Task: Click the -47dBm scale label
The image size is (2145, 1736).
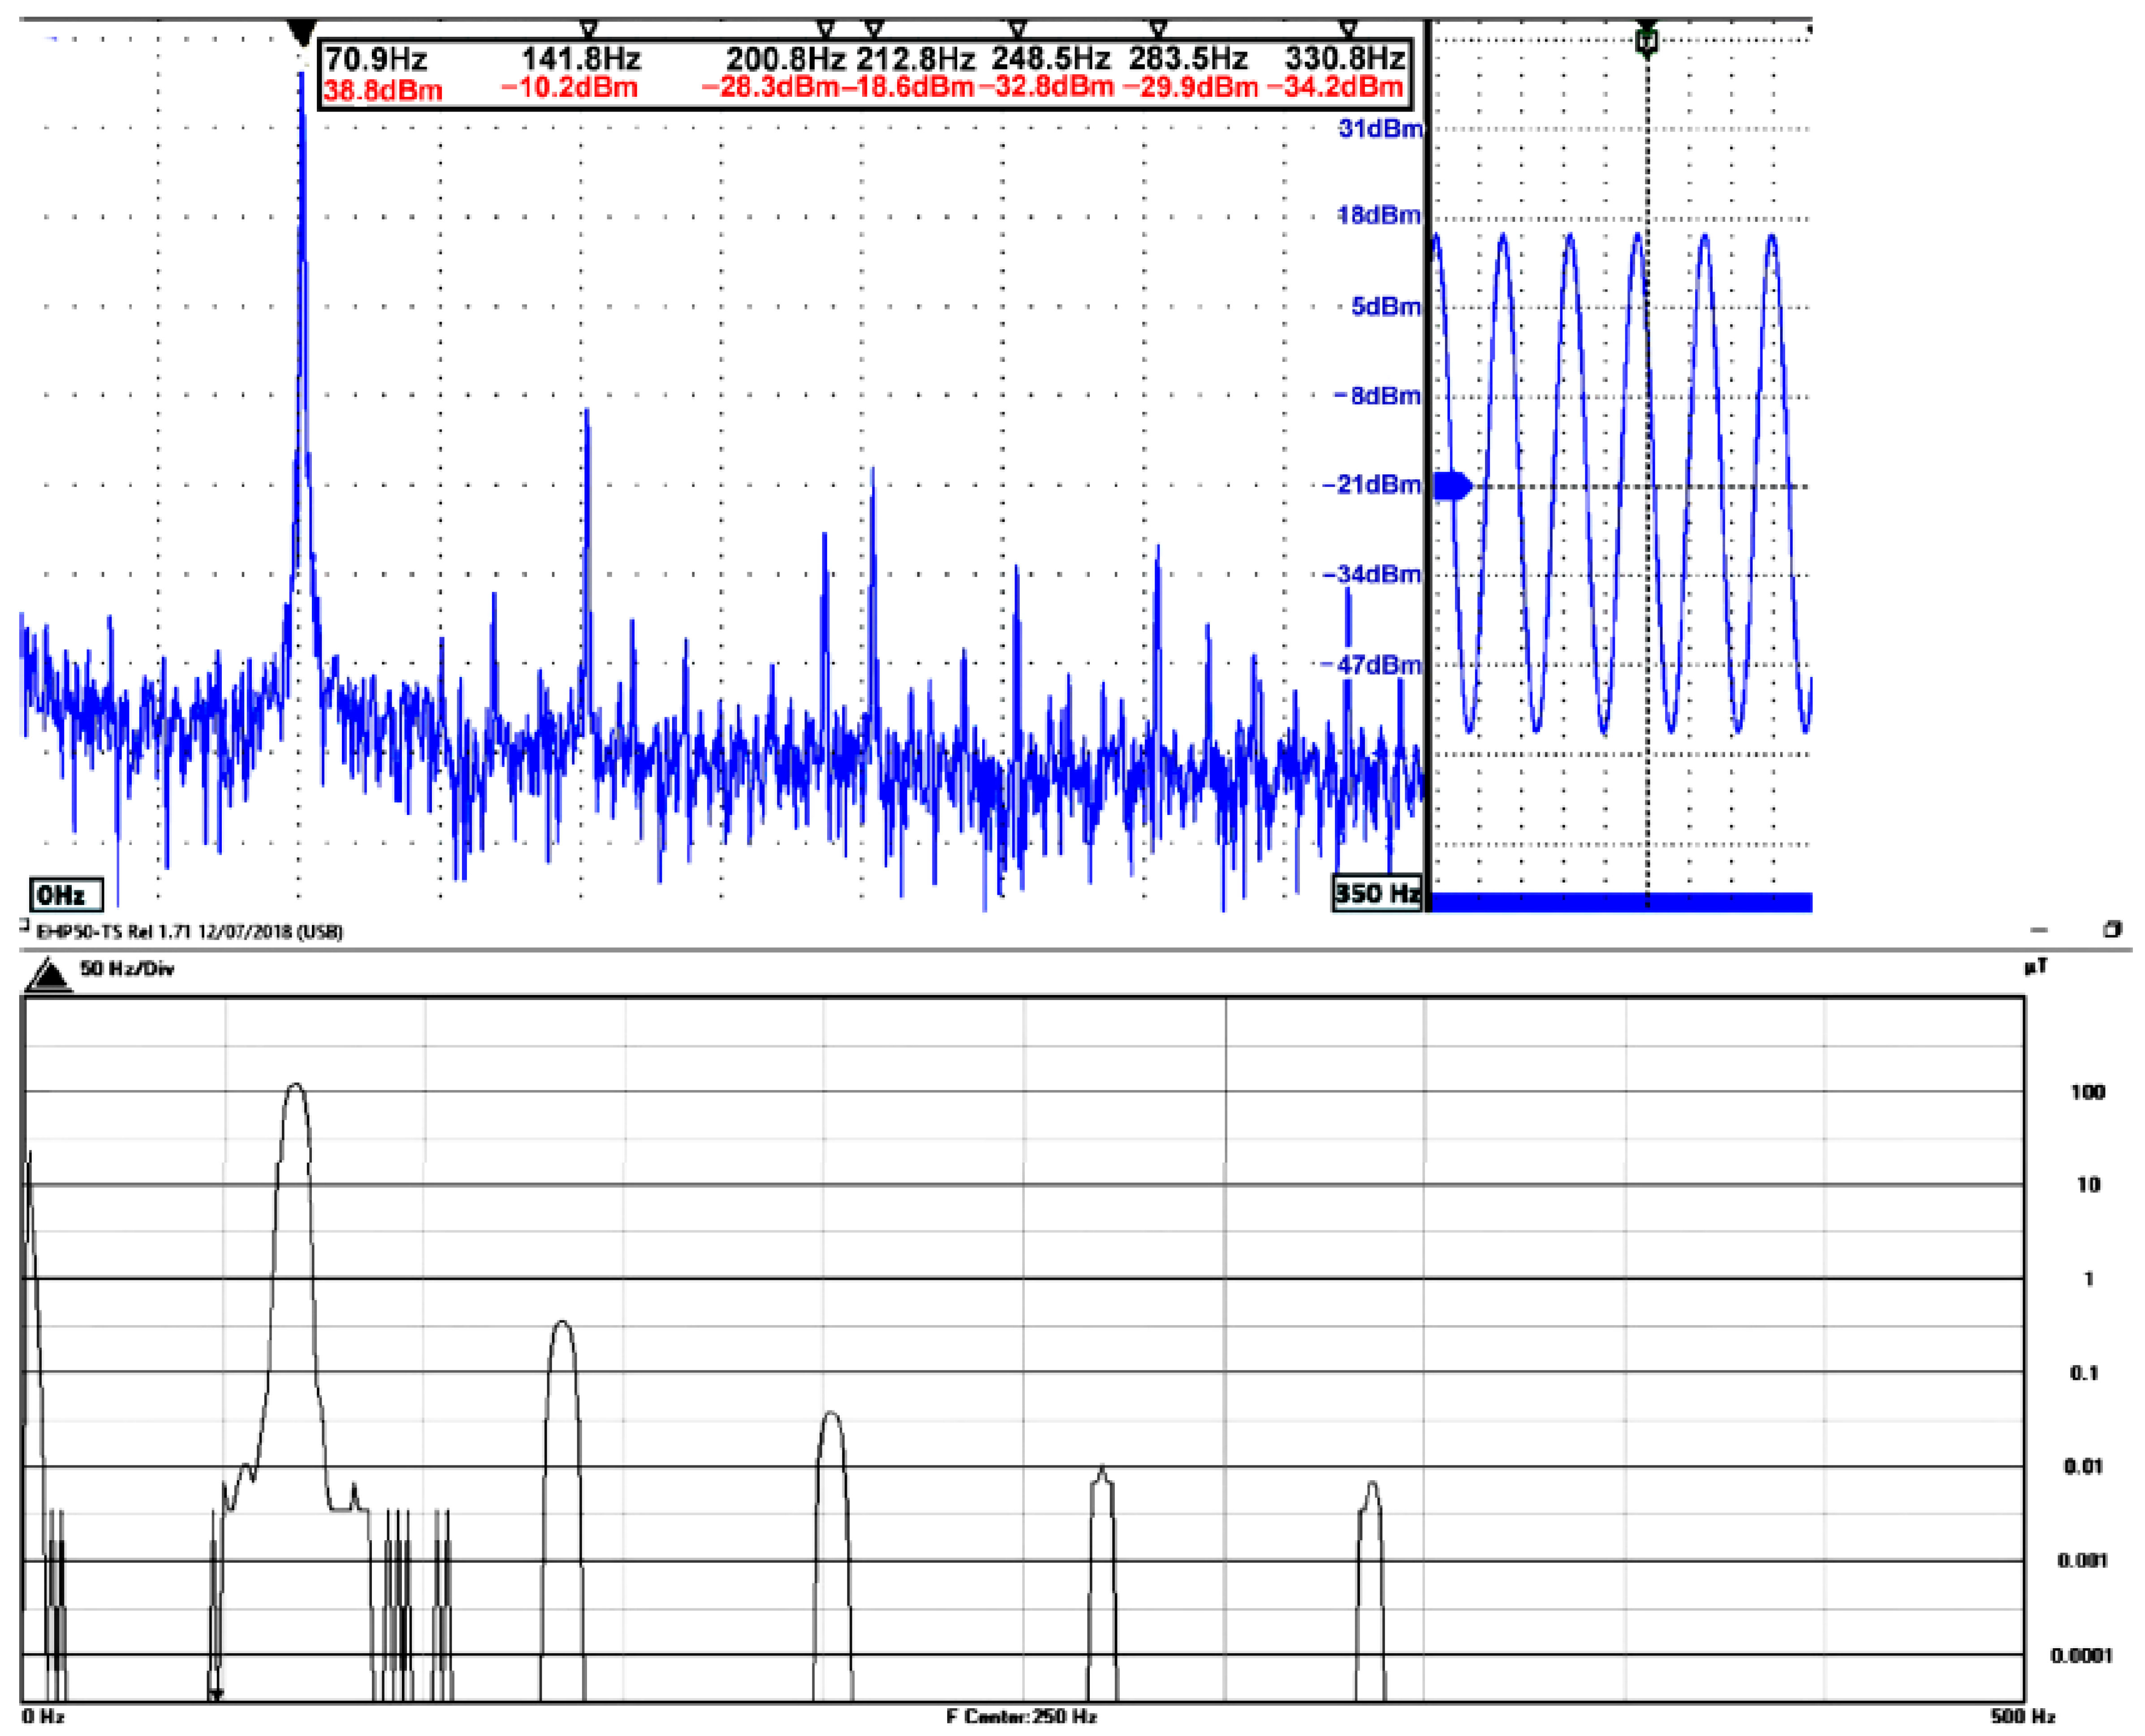Action: (x=1372, y=665)
